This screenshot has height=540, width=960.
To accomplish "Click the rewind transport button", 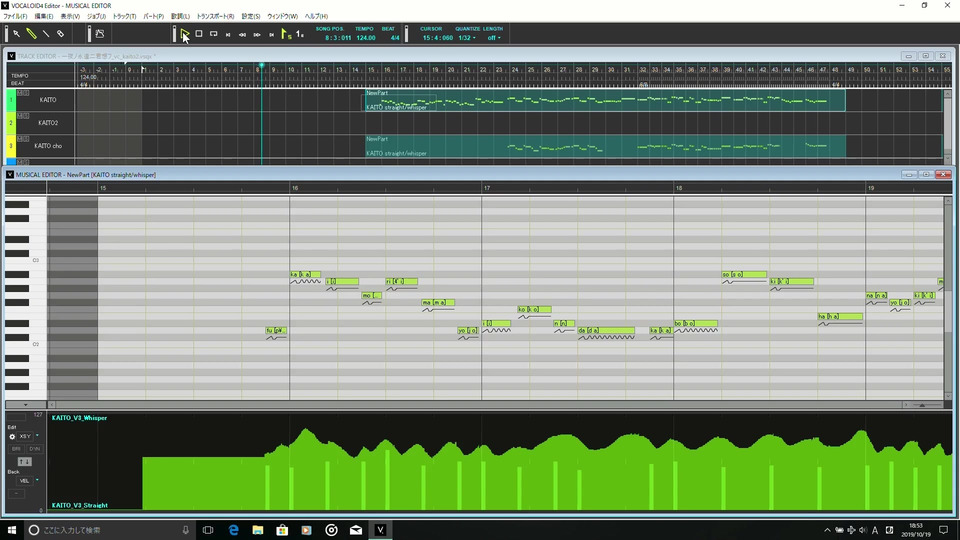I will tap(242, 34).
